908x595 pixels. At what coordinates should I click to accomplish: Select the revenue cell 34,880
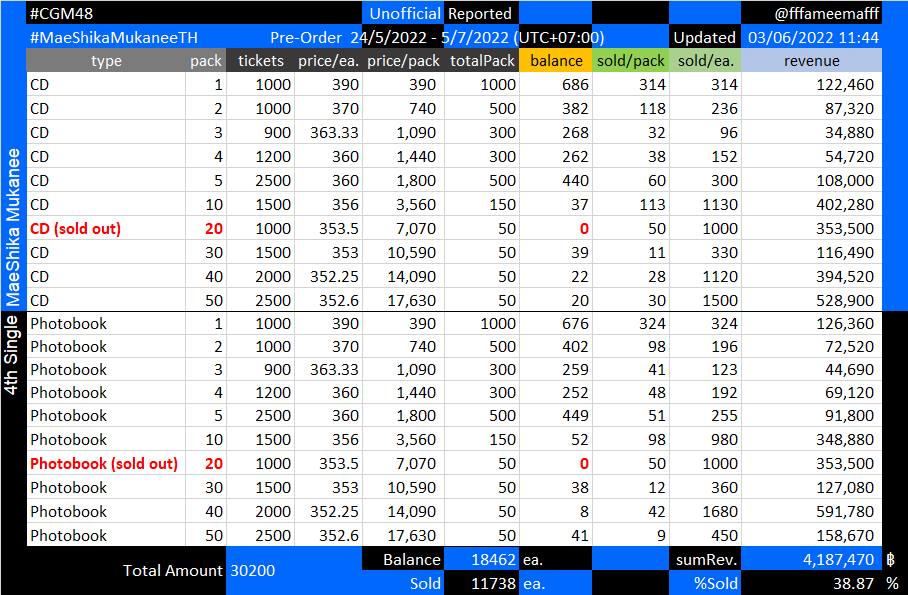point(811,133)
